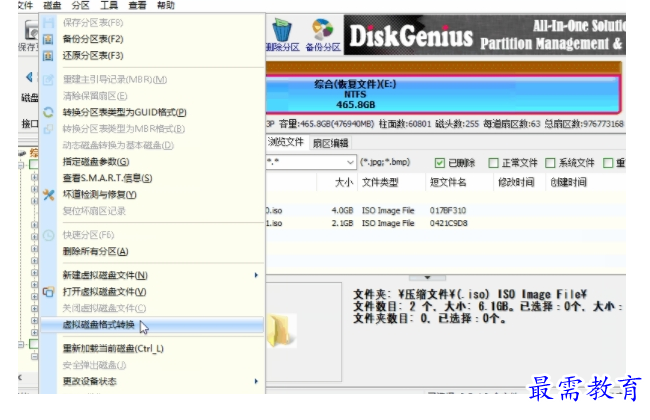Toggle the 已删除 checkbox
650x420 pixels.
tap(440, 163)
